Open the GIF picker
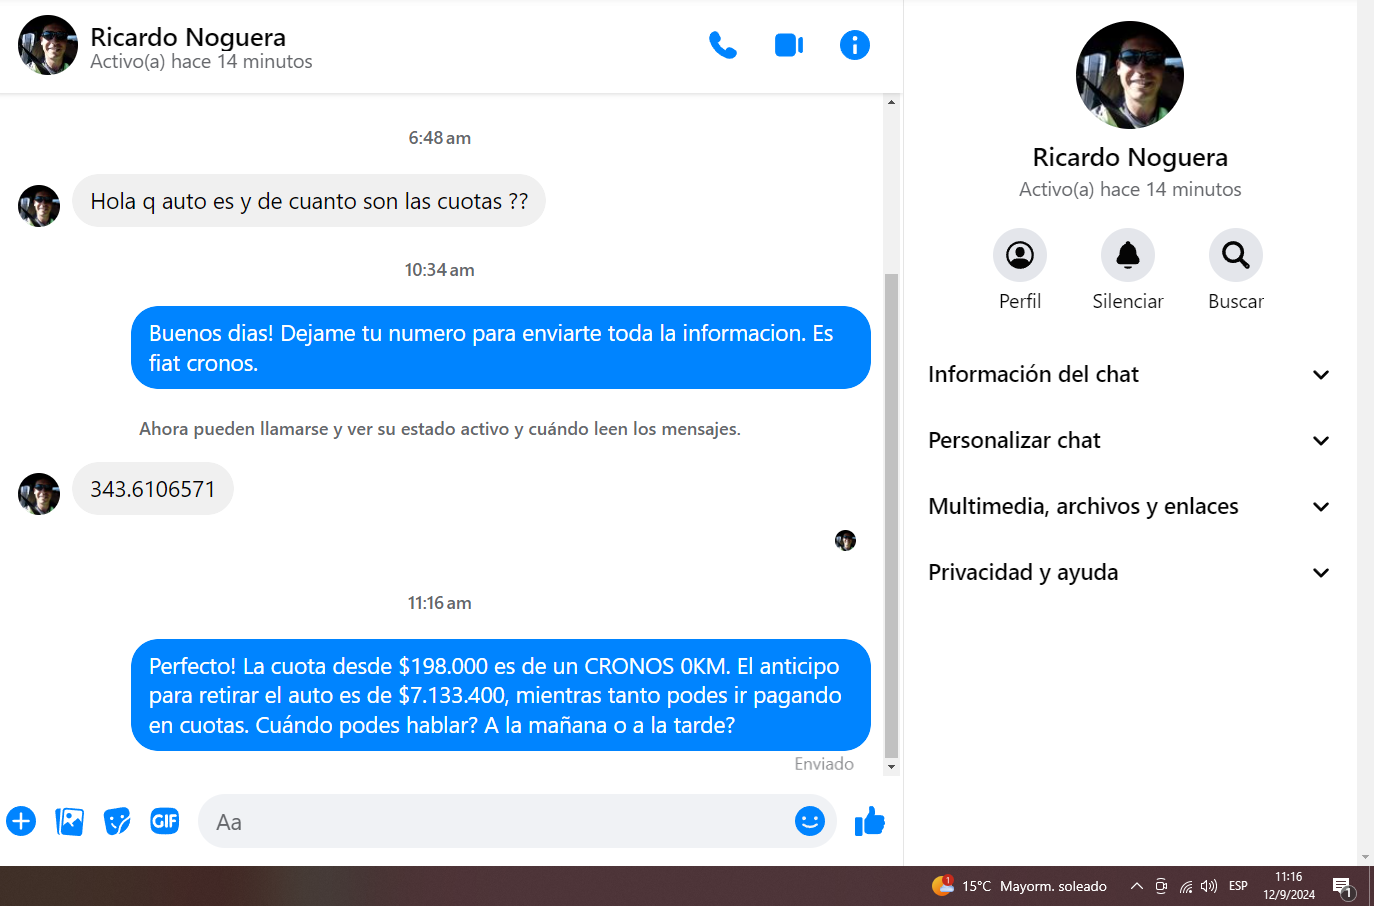Image resolution: width=1374 pixels, height=906 pixels. click(x=165, y=821)
